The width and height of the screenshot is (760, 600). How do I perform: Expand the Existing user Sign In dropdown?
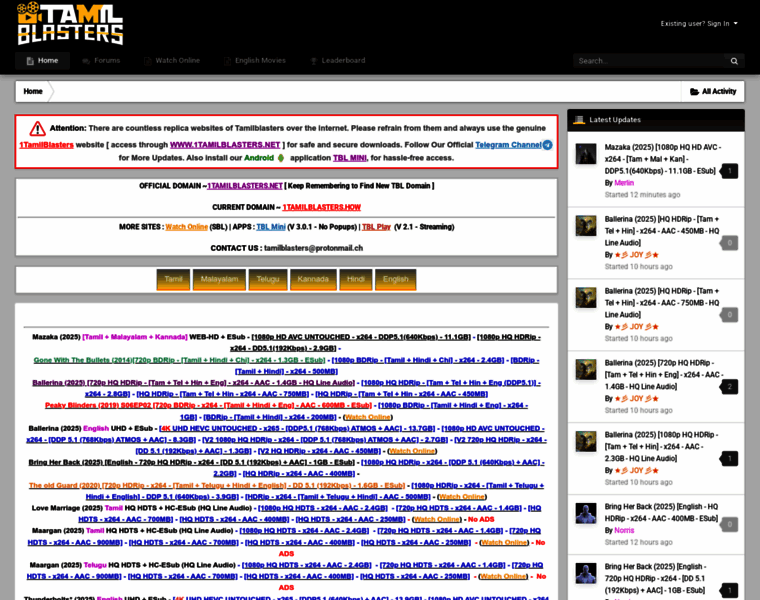point(699,23)
